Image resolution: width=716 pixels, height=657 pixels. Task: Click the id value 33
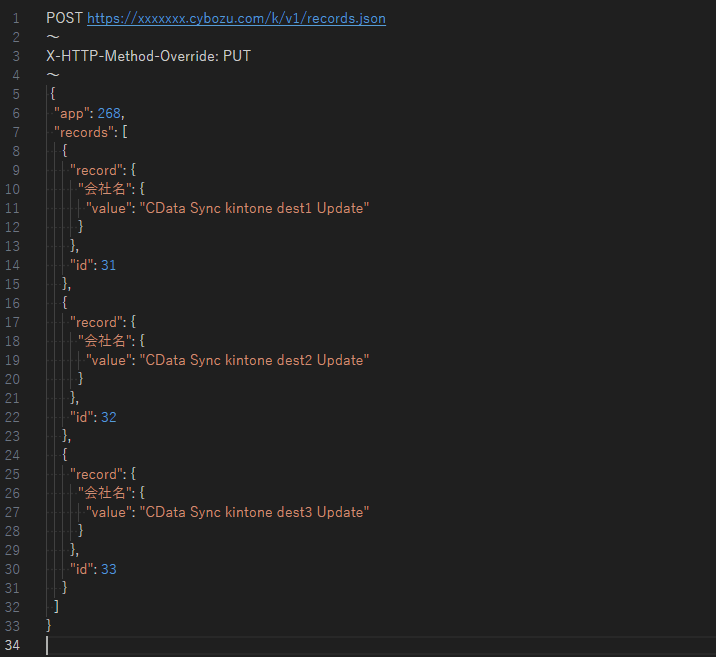109,569
